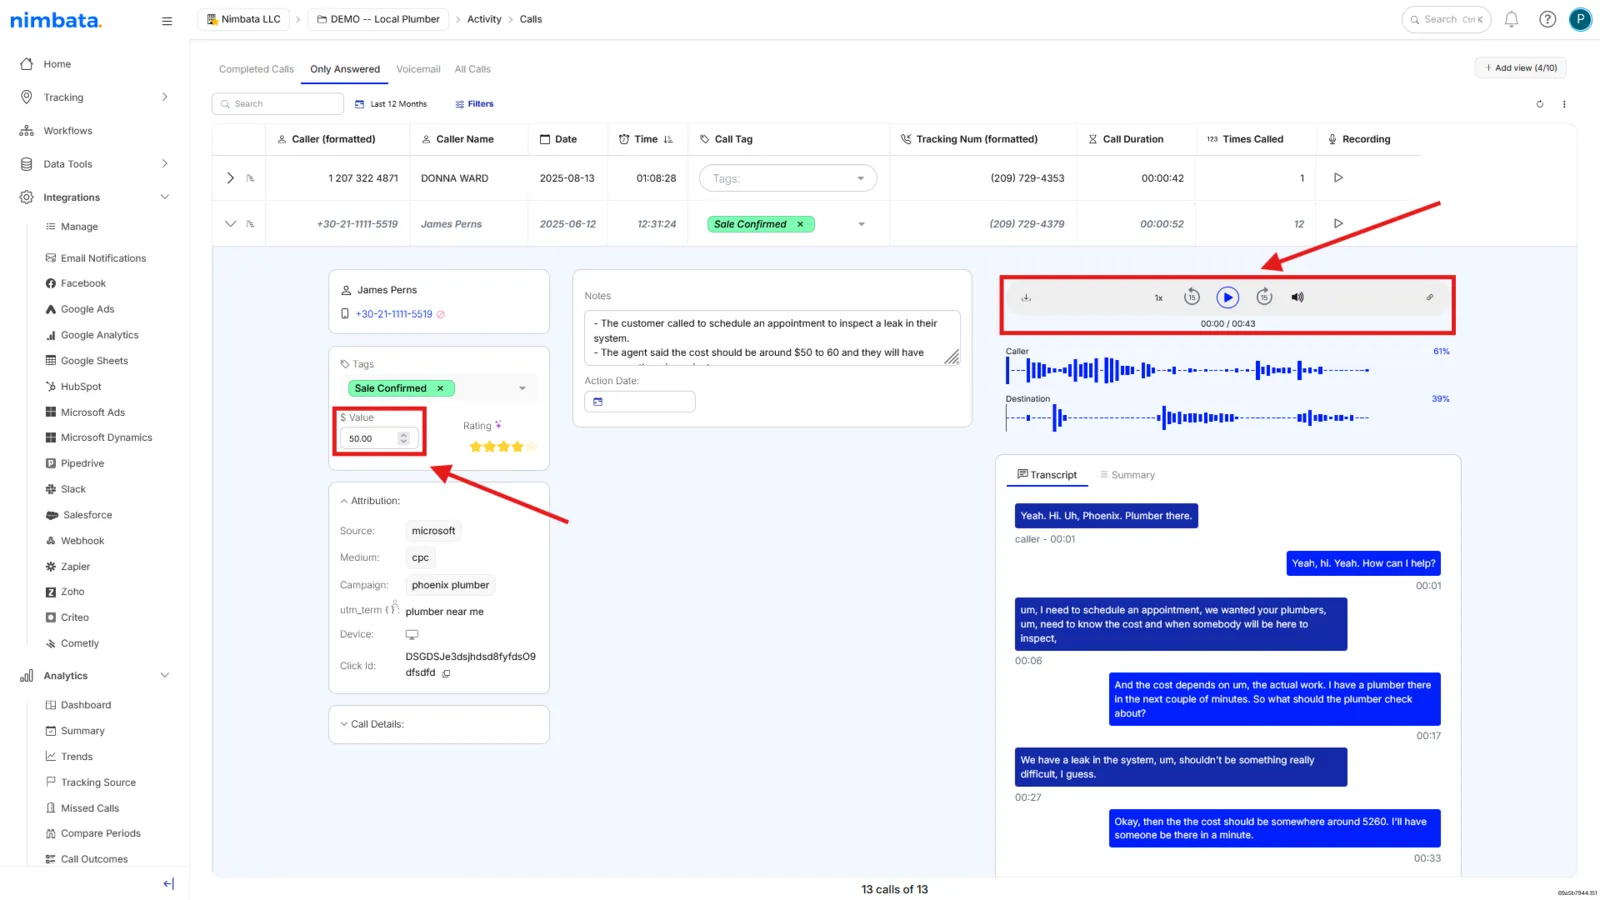Expand the Data Tools sidebar menu

coord(94,164)
